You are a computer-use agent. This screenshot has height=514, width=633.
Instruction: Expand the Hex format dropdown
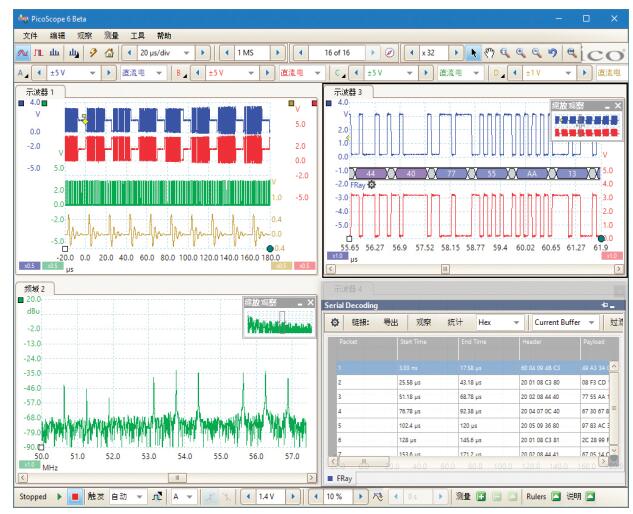click(x=517, y=322)
